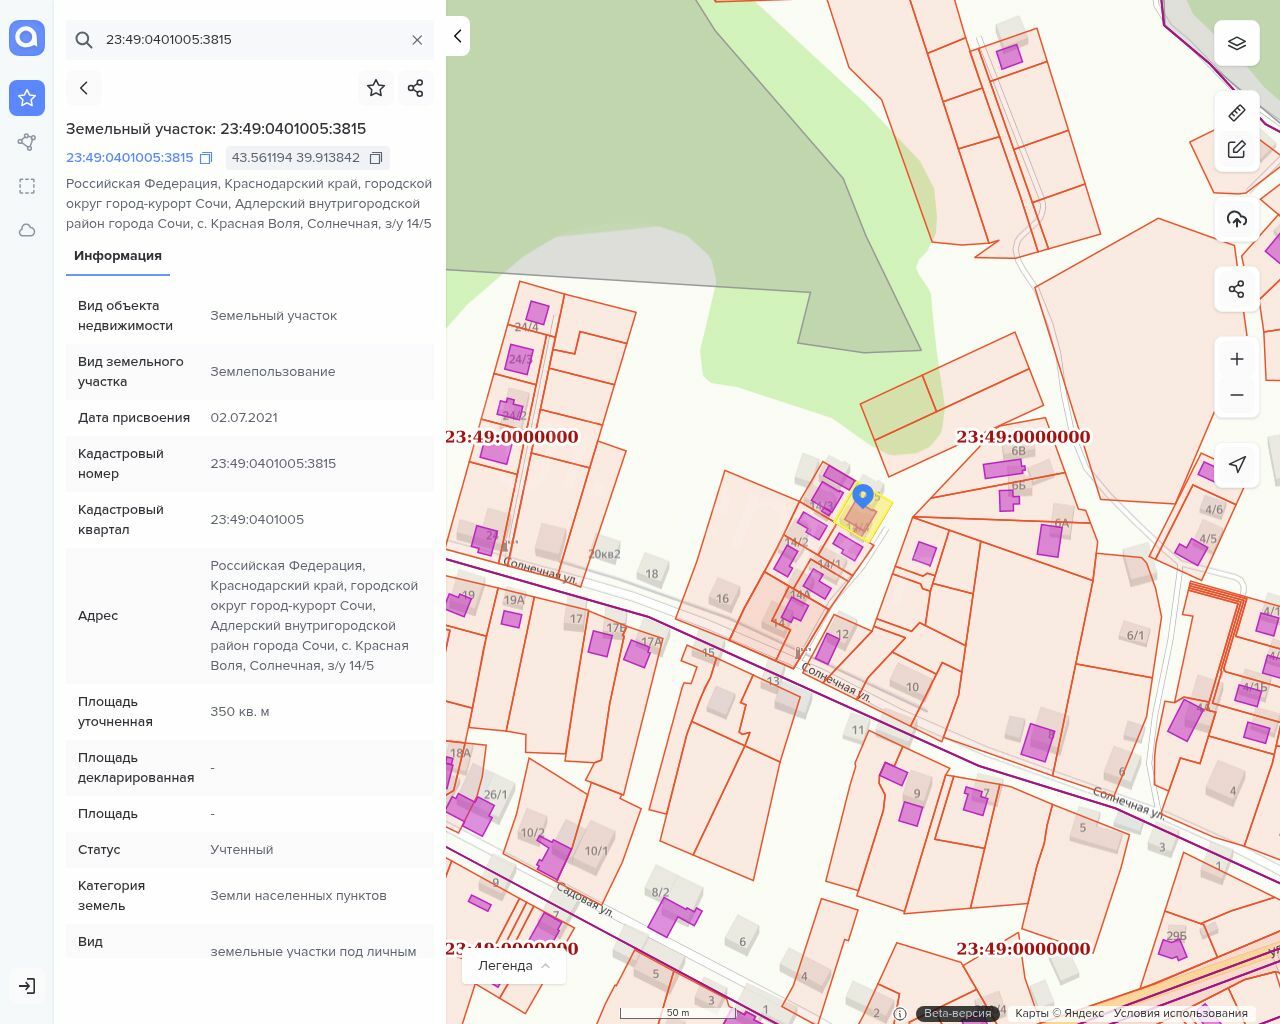The width and height of the screenshot is (1280, 1024).
Task: Expand the Легенда legend panel
Action: (x=513, y=966)
